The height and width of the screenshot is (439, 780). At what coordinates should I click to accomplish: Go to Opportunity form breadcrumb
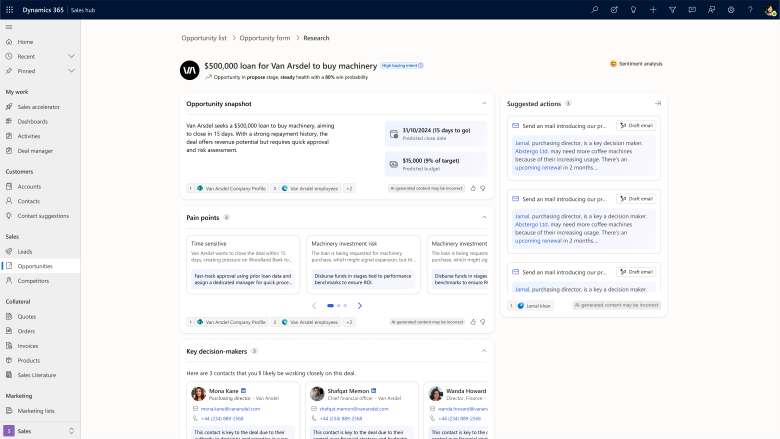(x=265, y=38)
